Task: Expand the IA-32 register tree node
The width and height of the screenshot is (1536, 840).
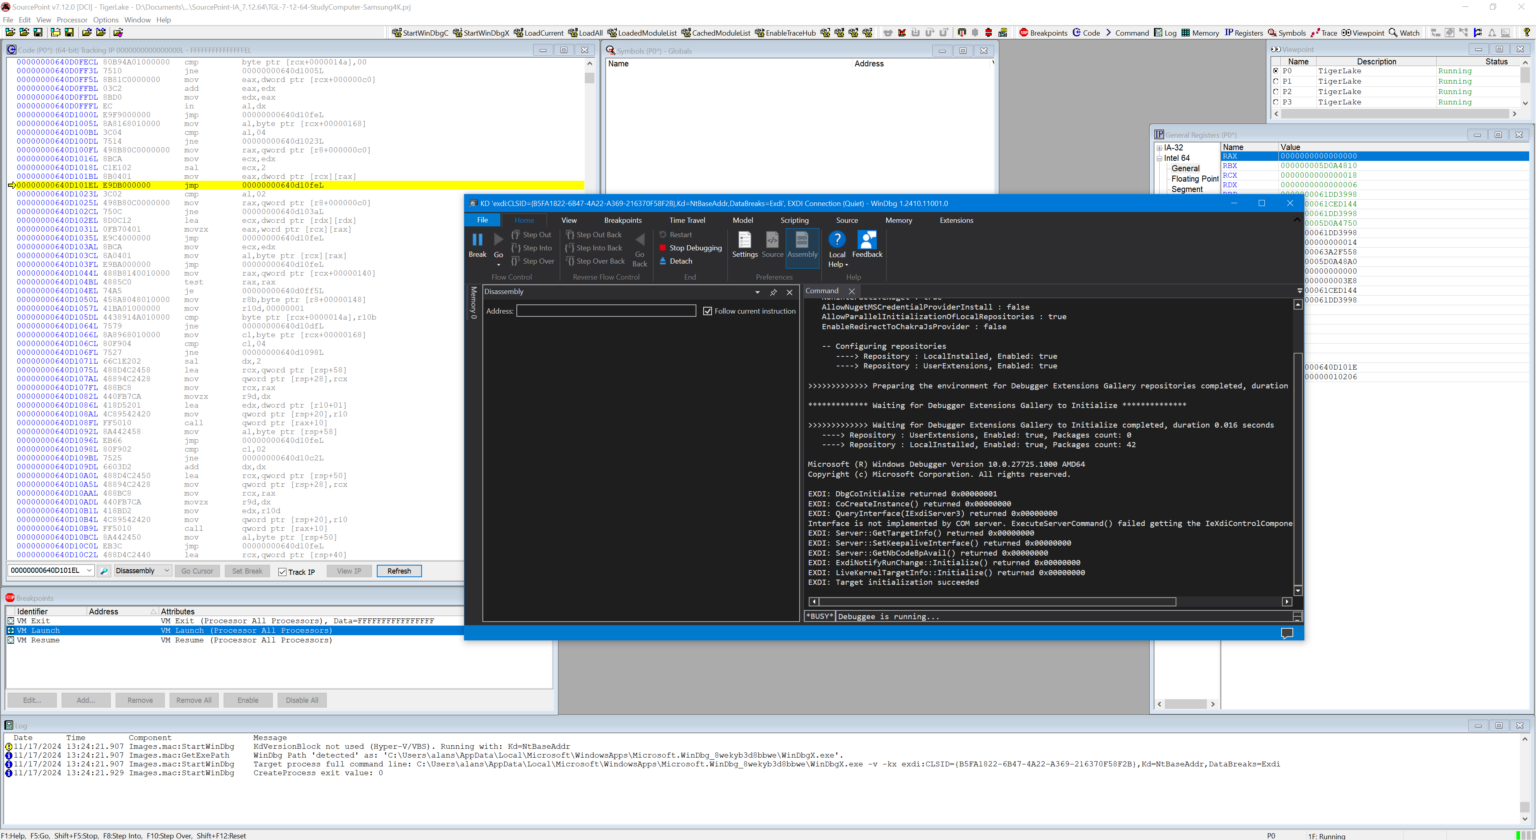Action: (1160, 148)
